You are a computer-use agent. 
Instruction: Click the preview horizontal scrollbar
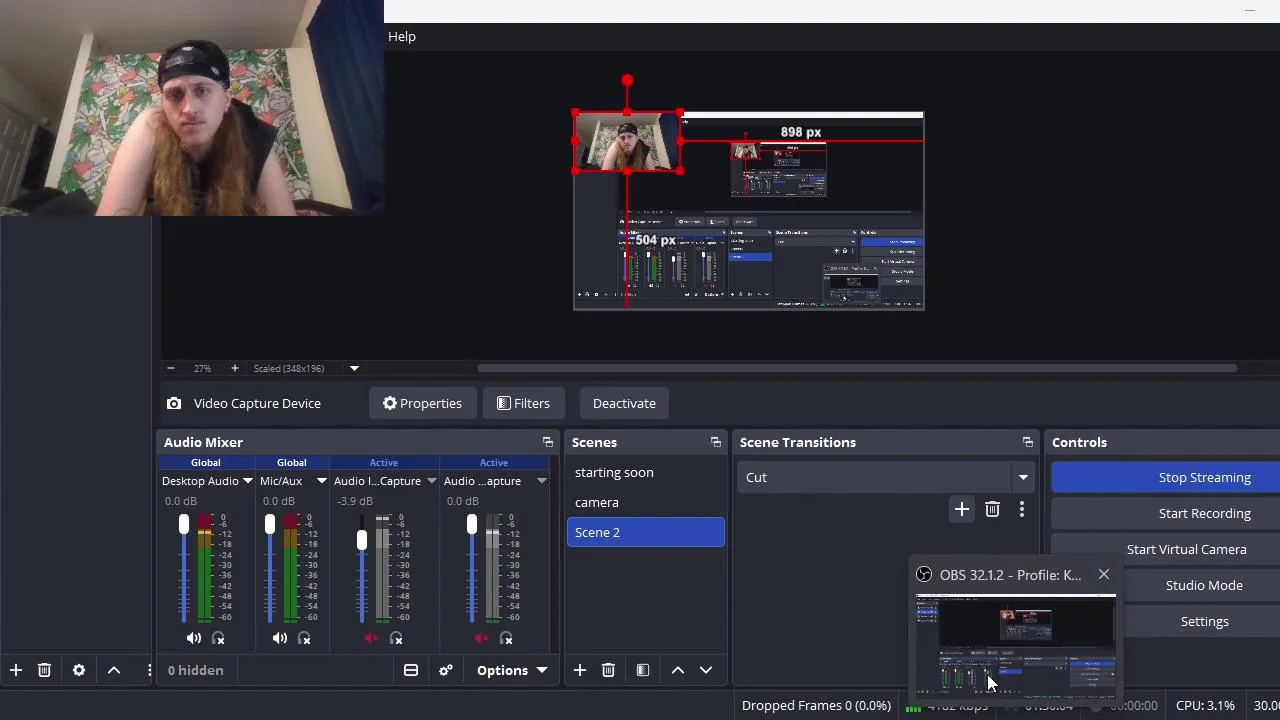857,368
